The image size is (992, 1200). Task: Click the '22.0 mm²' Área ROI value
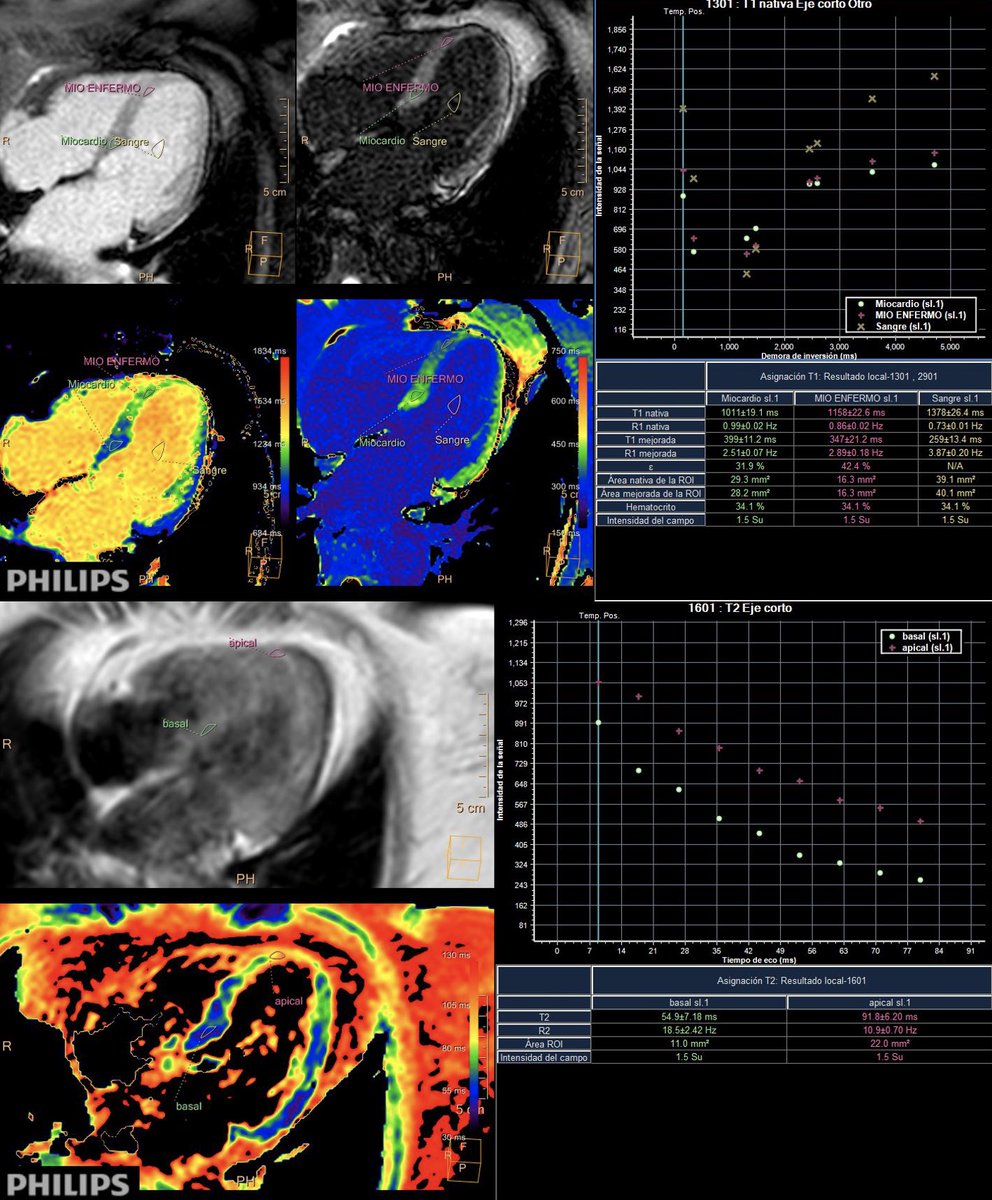click(x=889, y=1043)
